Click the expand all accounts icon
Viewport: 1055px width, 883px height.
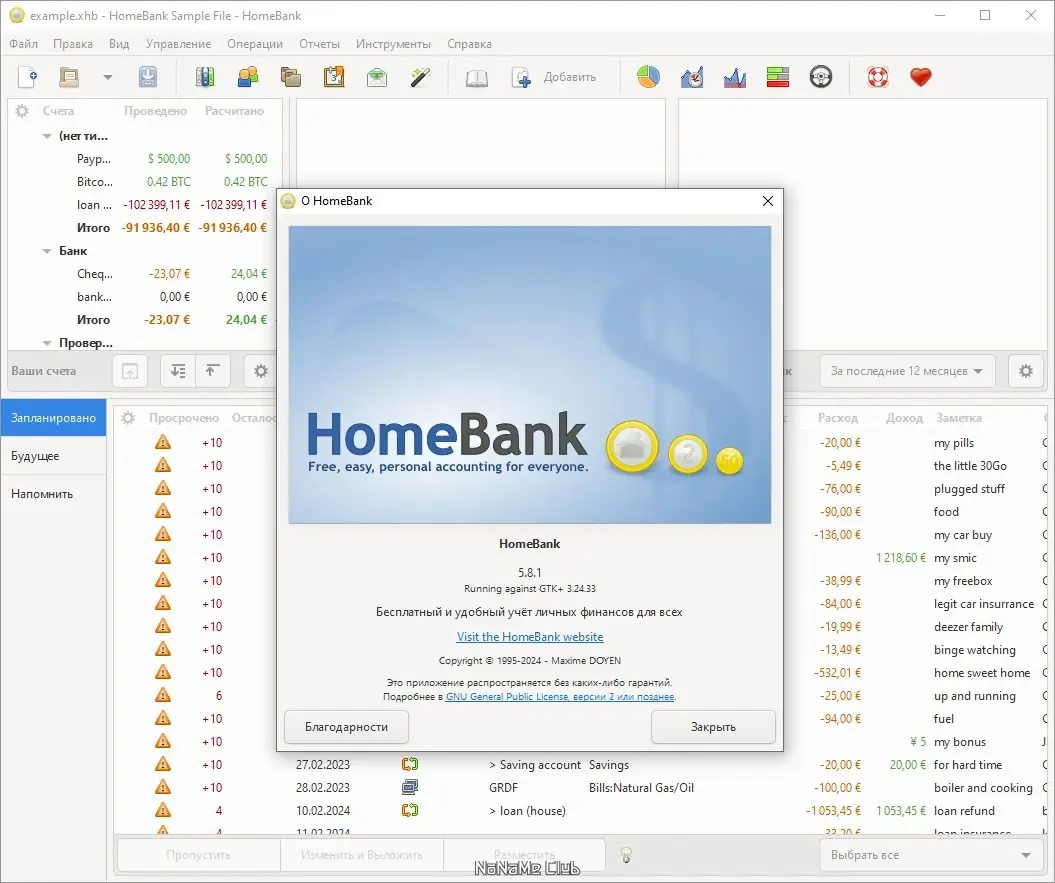click(x=178, y=371)
